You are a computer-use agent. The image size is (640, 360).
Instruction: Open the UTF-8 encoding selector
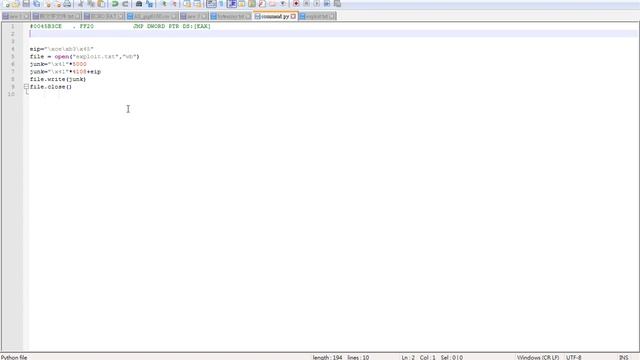pos(573,357)
